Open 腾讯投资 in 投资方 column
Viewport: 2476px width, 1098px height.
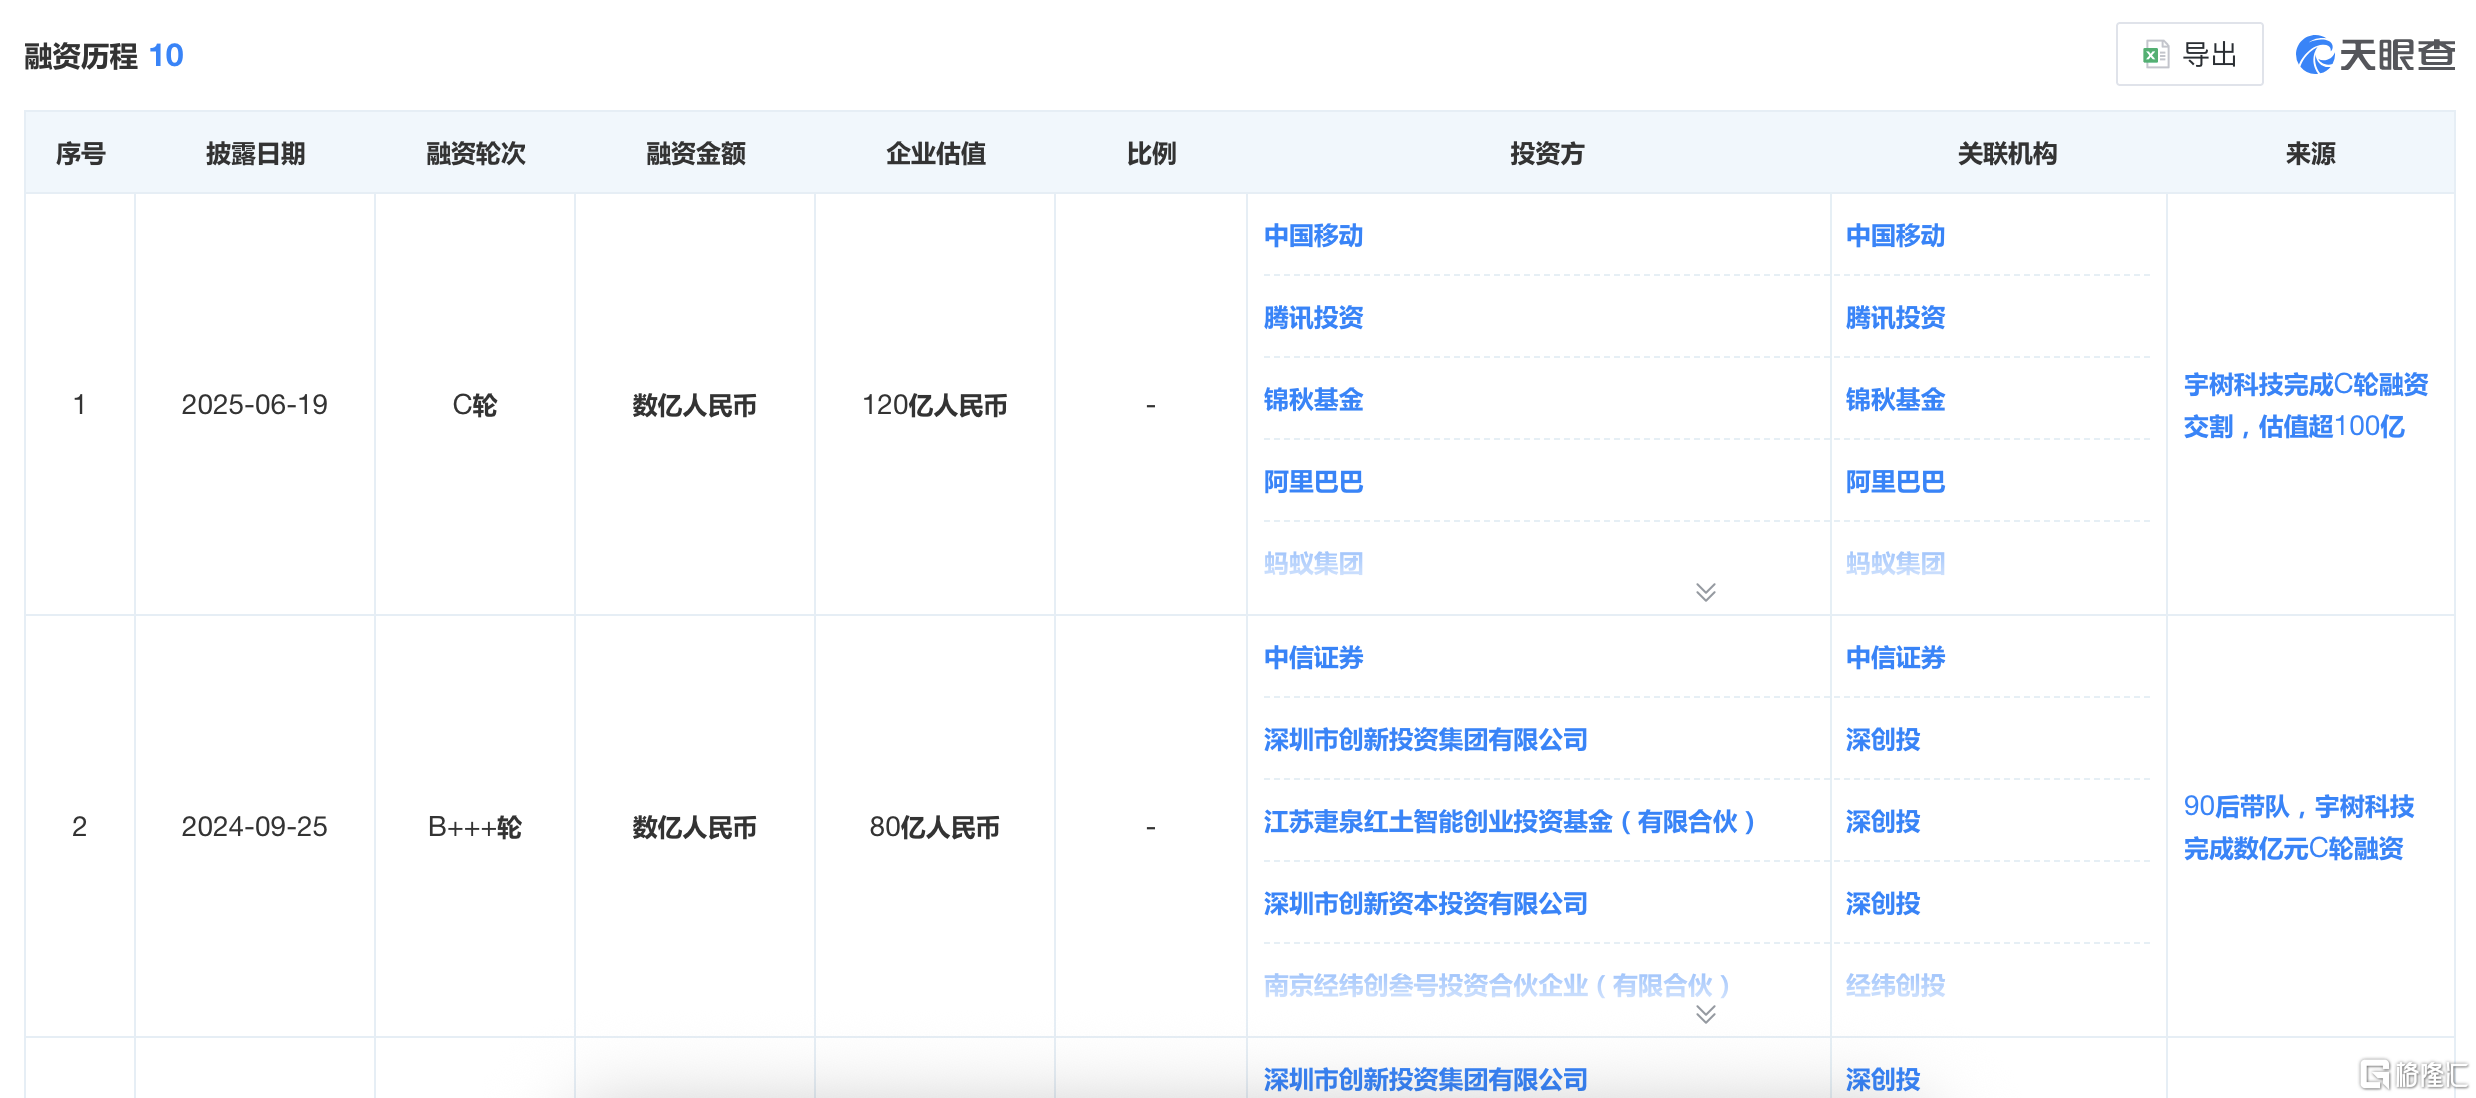(1313, 318)
